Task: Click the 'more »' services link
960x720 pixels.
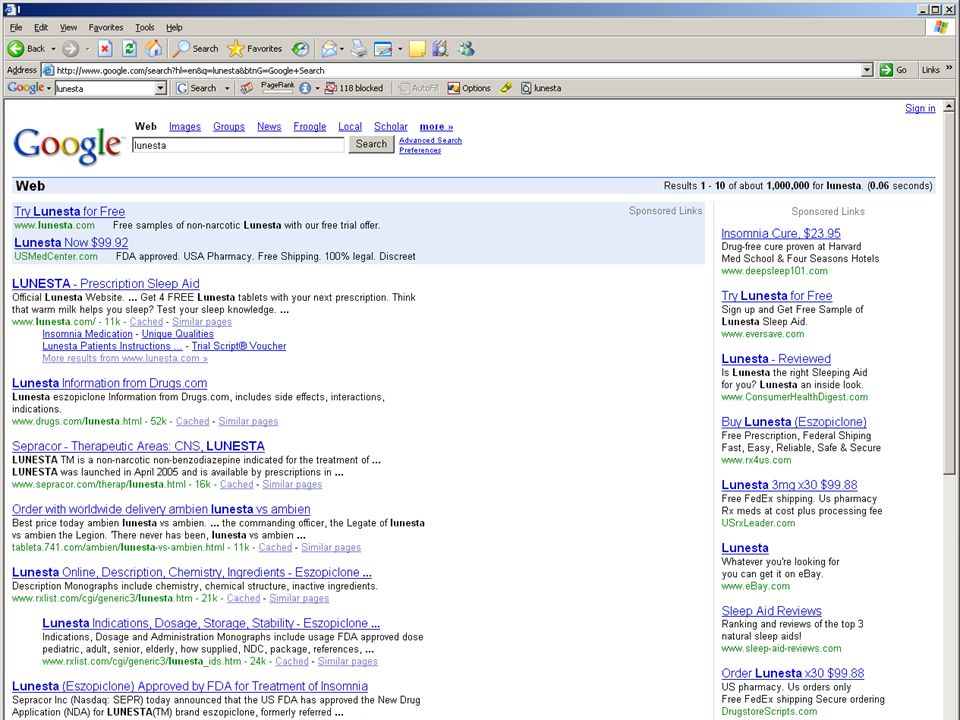Action: (437, 127)
